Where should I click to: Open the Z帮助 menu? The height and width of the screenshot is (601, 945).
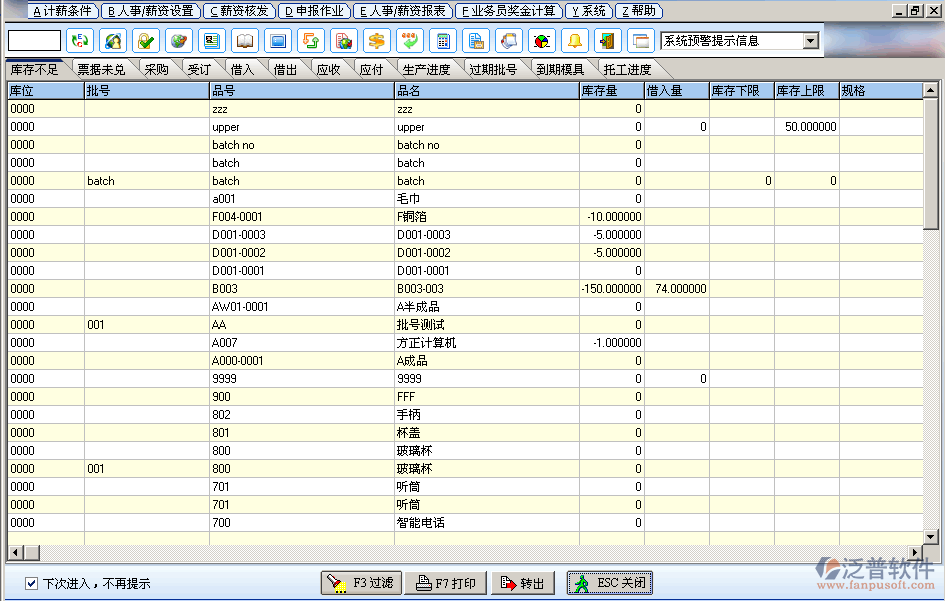[x=639, y=11]
